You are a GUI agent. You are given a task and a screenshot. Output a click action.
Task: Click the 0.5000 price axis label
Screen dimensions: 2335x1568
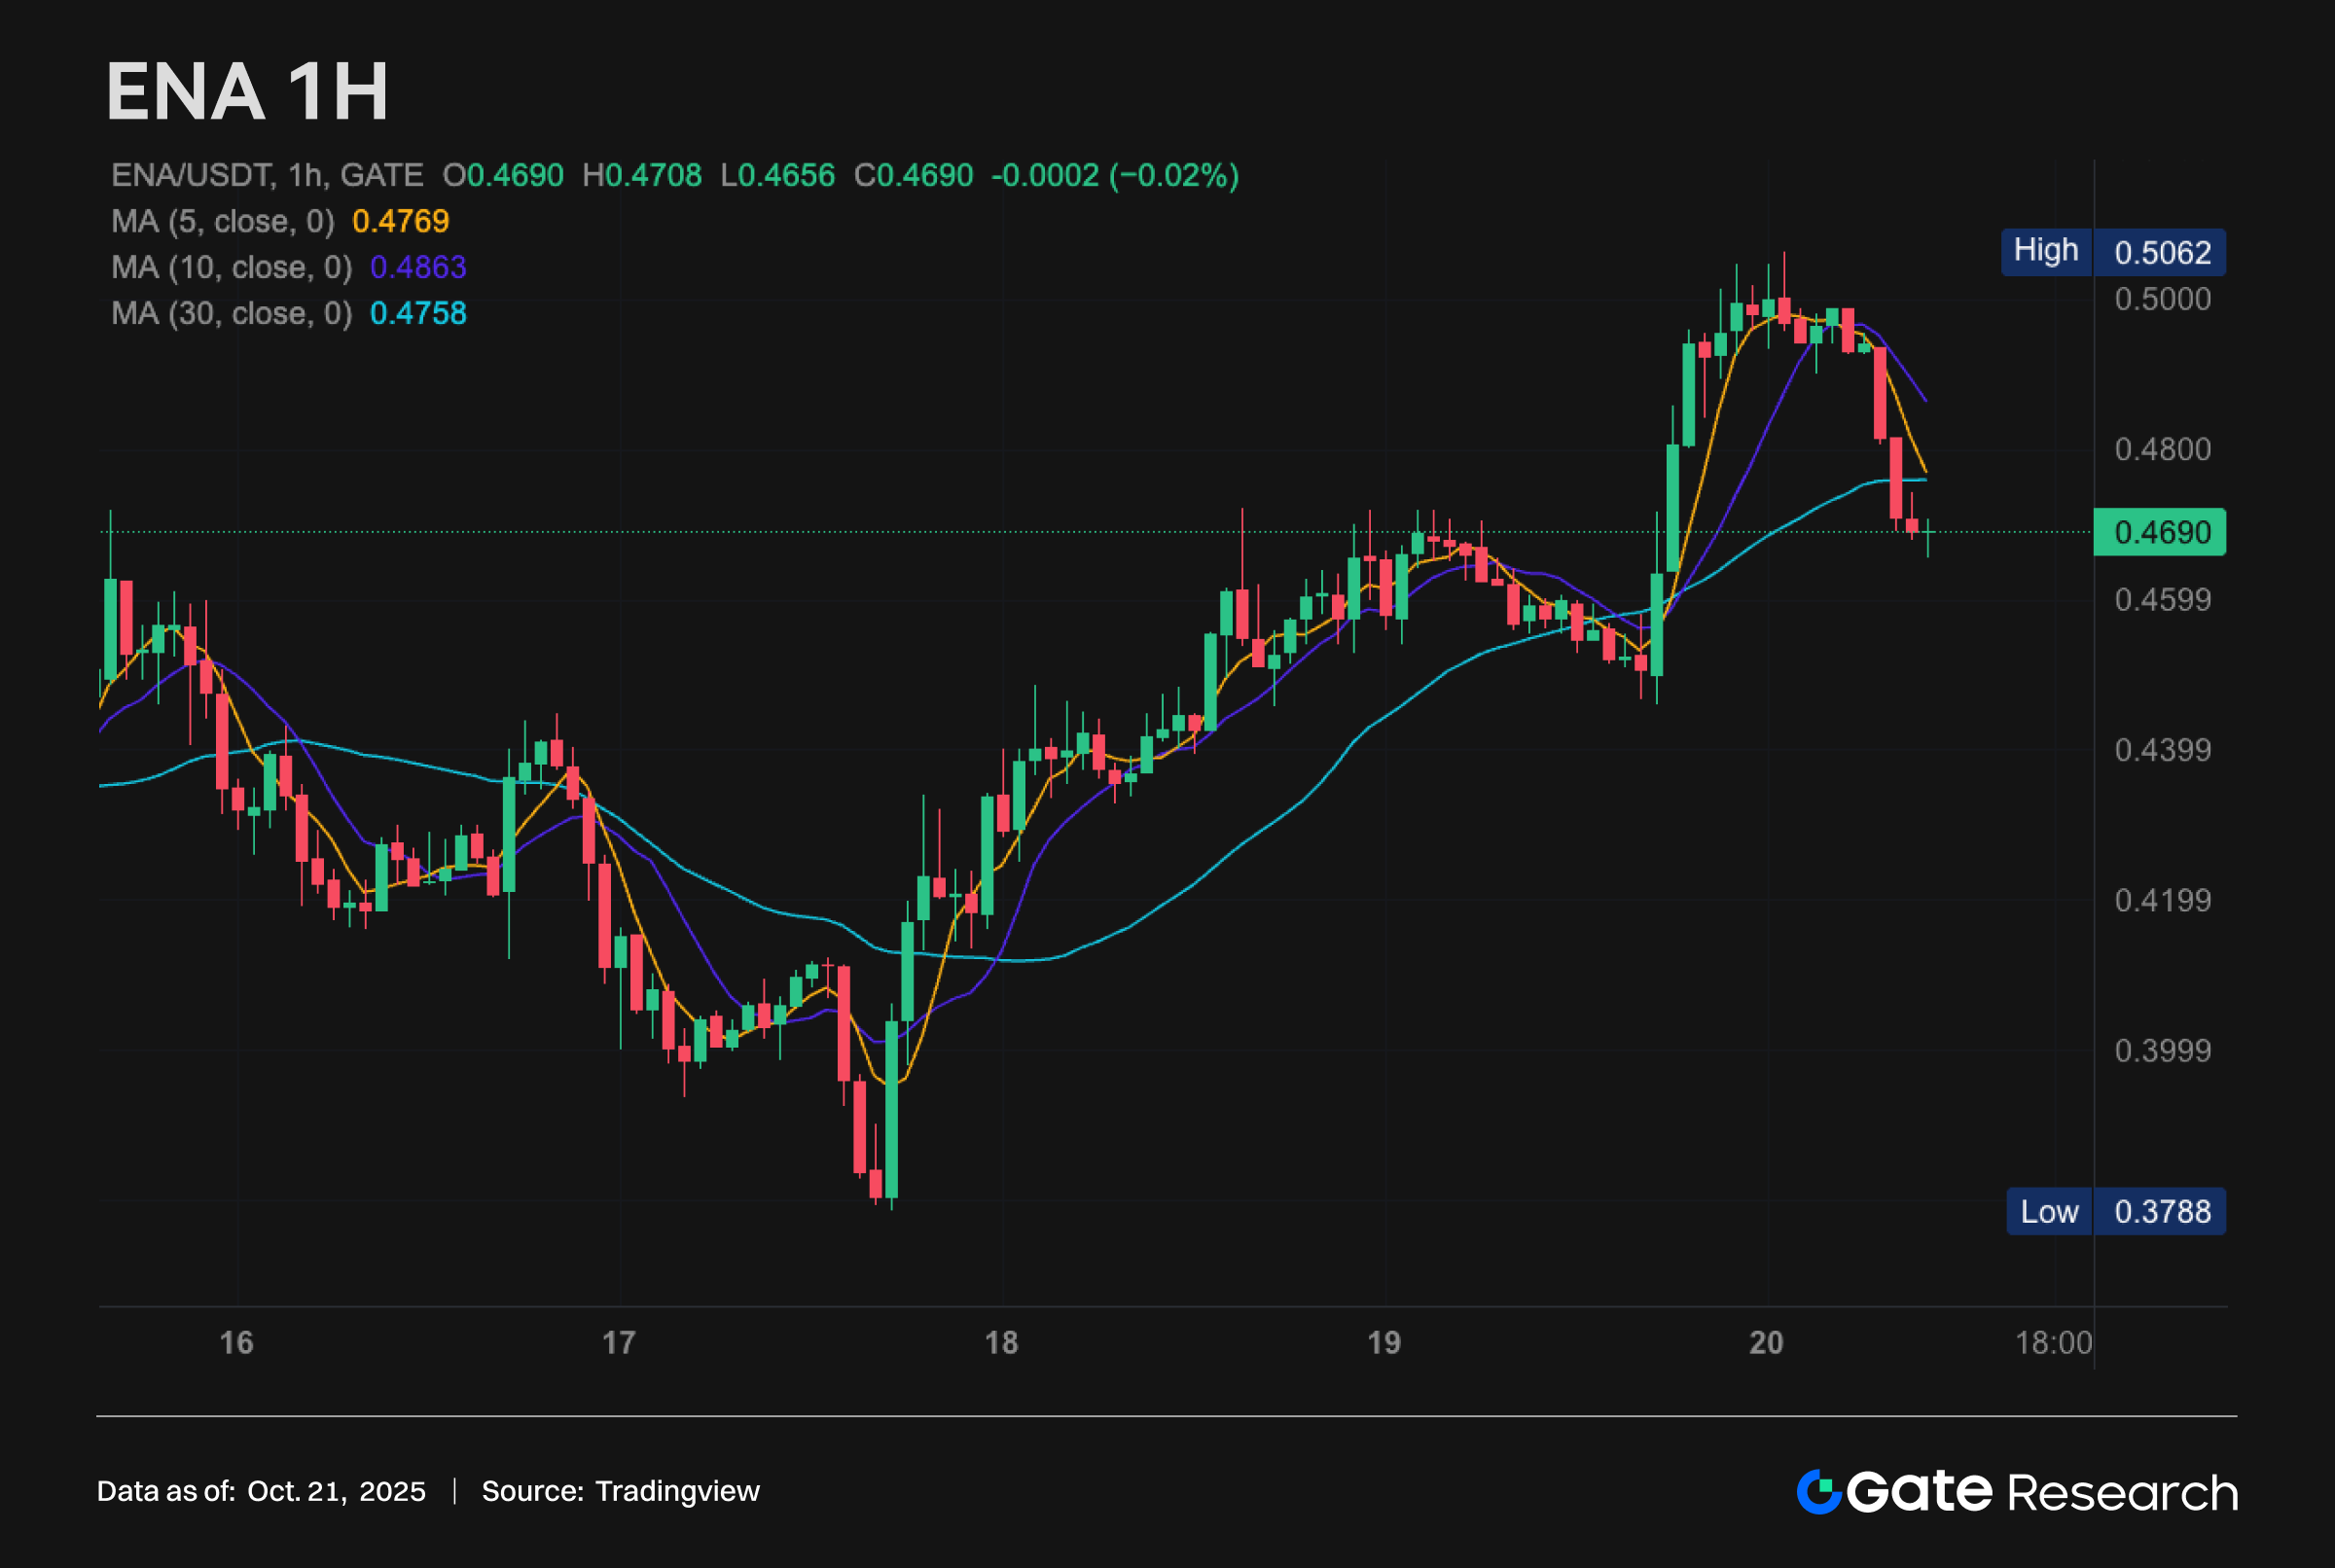point(2162,299)
